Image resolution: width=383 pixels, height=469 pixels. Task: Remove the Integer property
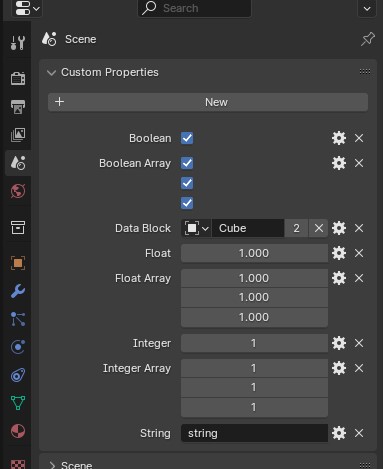pos(359,343)
